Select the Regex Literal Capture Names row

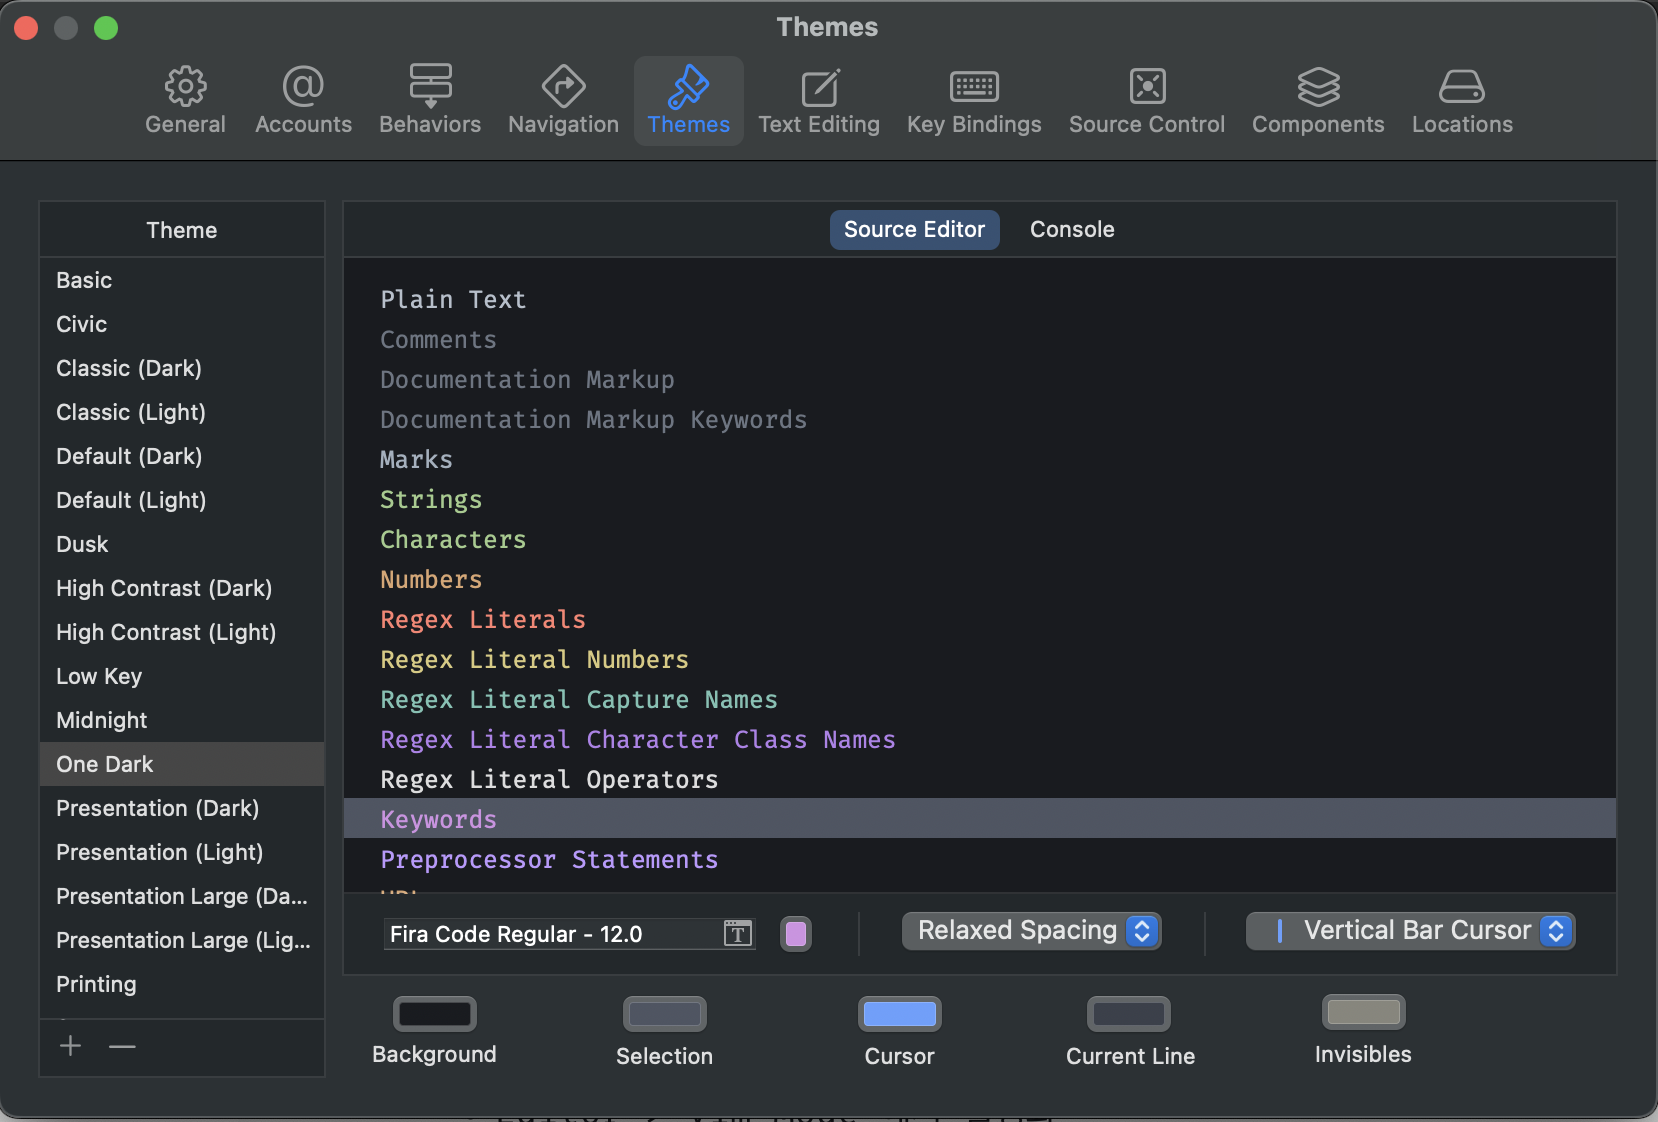pos(980,699)
